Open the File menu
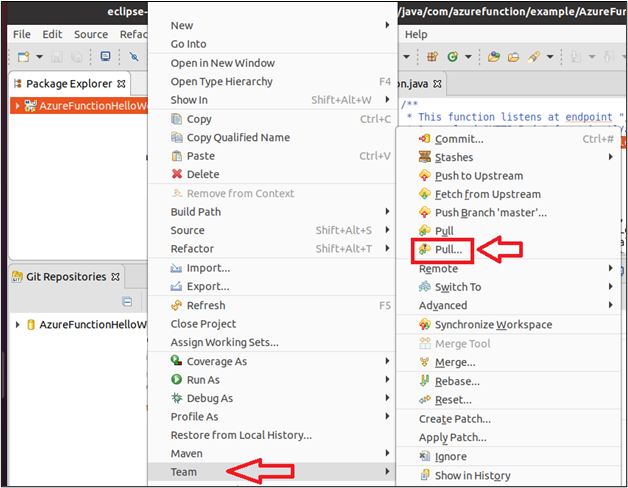Screen dimensions: 628x488 tap(22, 34)
